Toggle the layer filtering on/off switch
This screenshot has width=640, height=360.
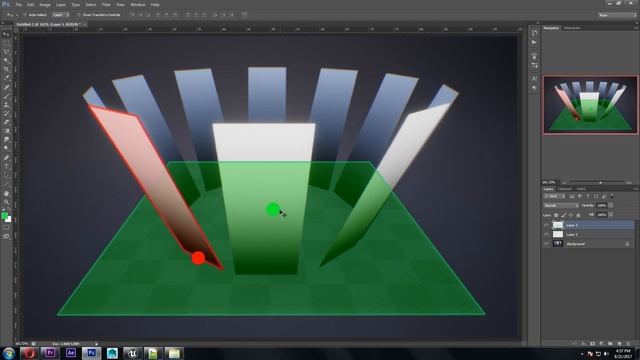612,196
